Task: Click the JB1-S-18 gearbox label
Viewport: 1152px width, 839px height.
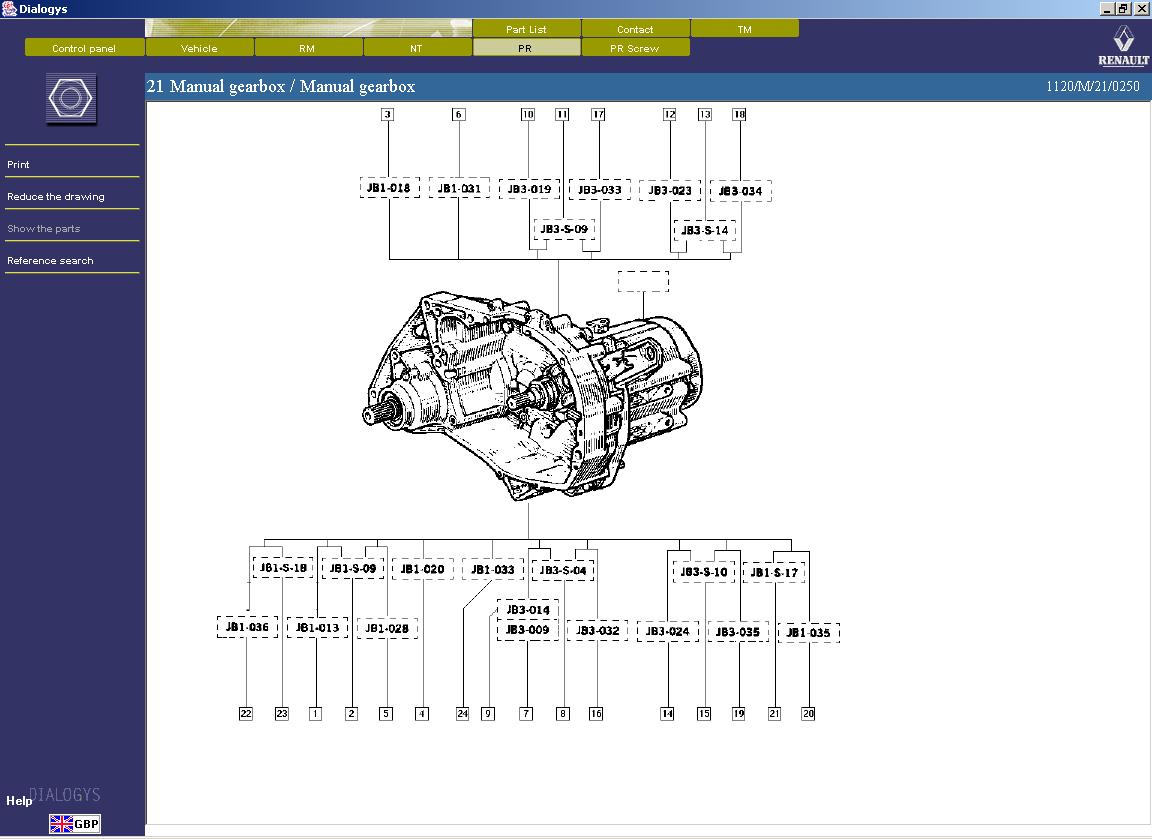Action: (283, 568)
